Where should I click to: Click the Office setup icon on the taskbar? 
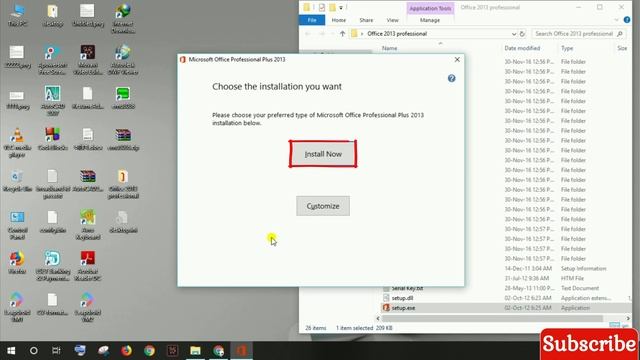pos(242,351)
